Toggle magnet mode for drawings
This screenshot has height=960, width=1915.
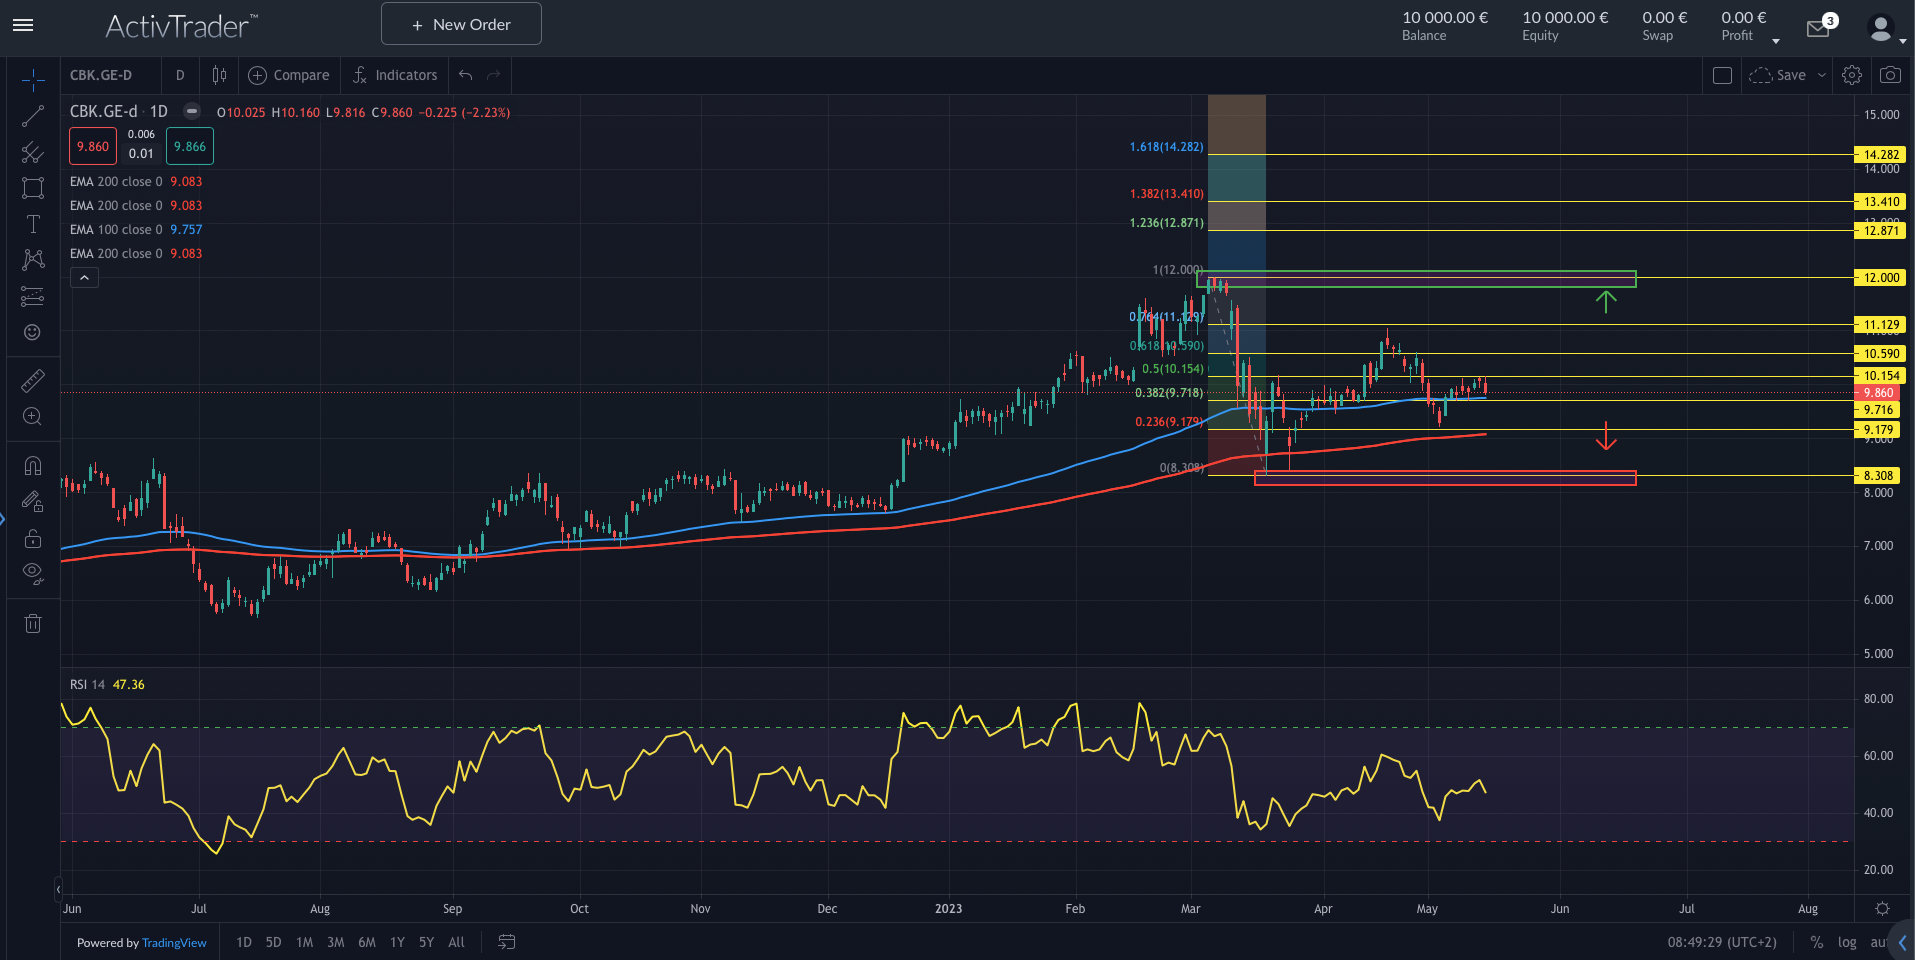[33, 465]
